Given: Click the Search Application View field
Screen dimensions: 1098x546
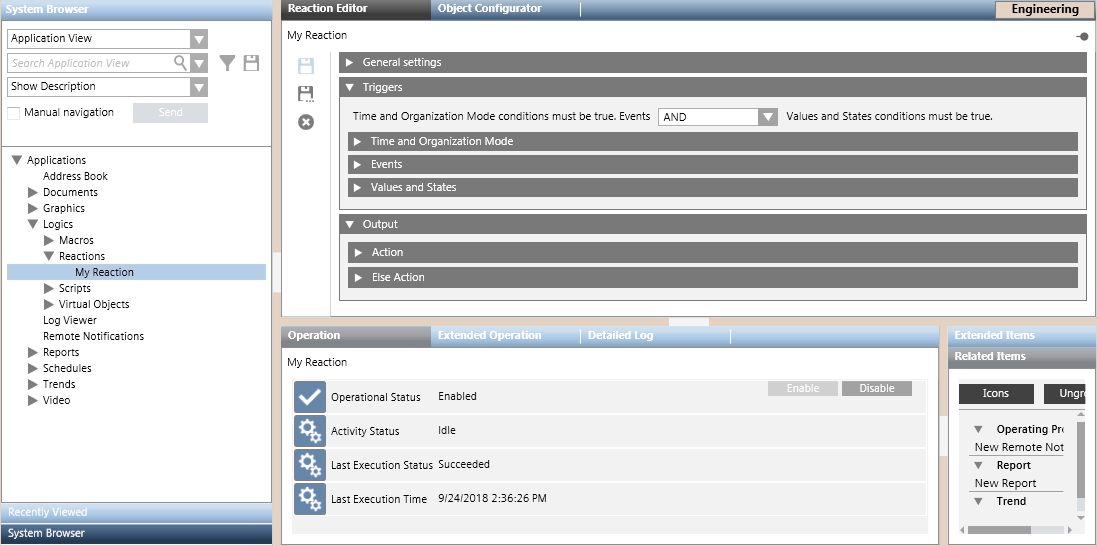Looking at the screenshot, I should pos(90,63).
